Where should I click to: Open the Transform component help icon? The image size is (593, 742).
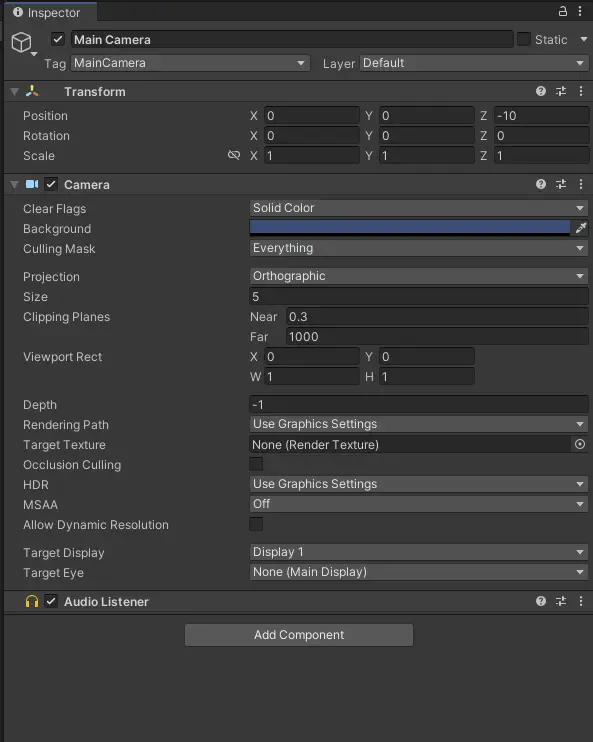tap(541, 91)
